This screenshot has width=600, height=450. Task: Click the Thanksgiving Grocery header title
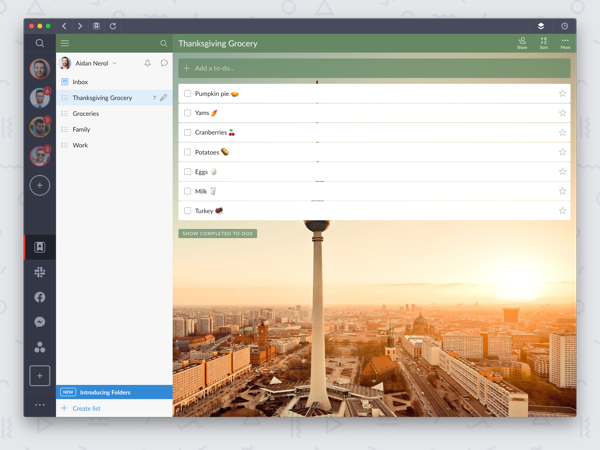pyautogui.click(x=218, y=44)
